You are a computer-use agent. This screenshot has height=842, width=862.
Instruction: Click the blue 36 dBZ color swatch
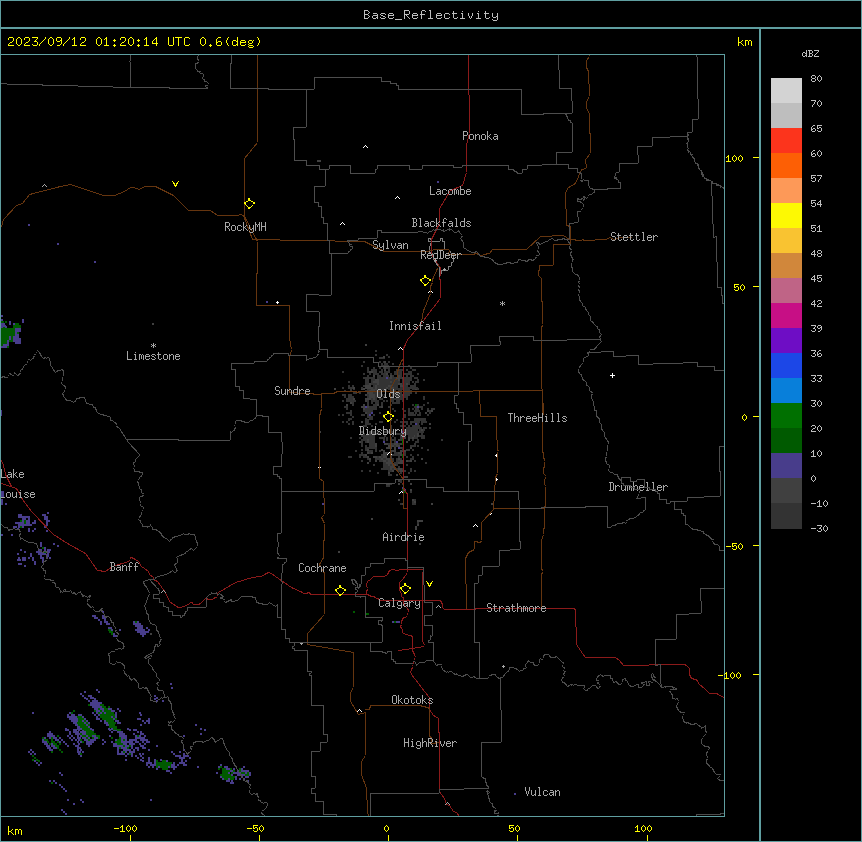(786, 365)
